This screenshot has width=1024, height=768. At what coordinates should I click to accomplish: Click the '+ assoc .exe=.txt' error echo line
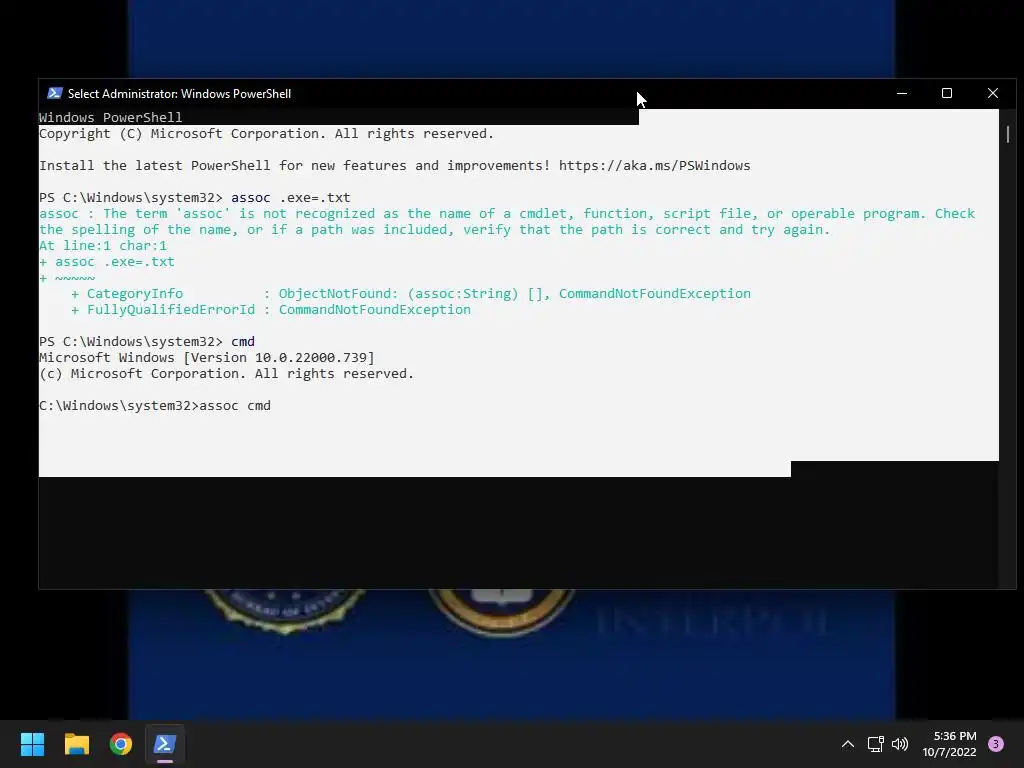[x=107, y=262]
